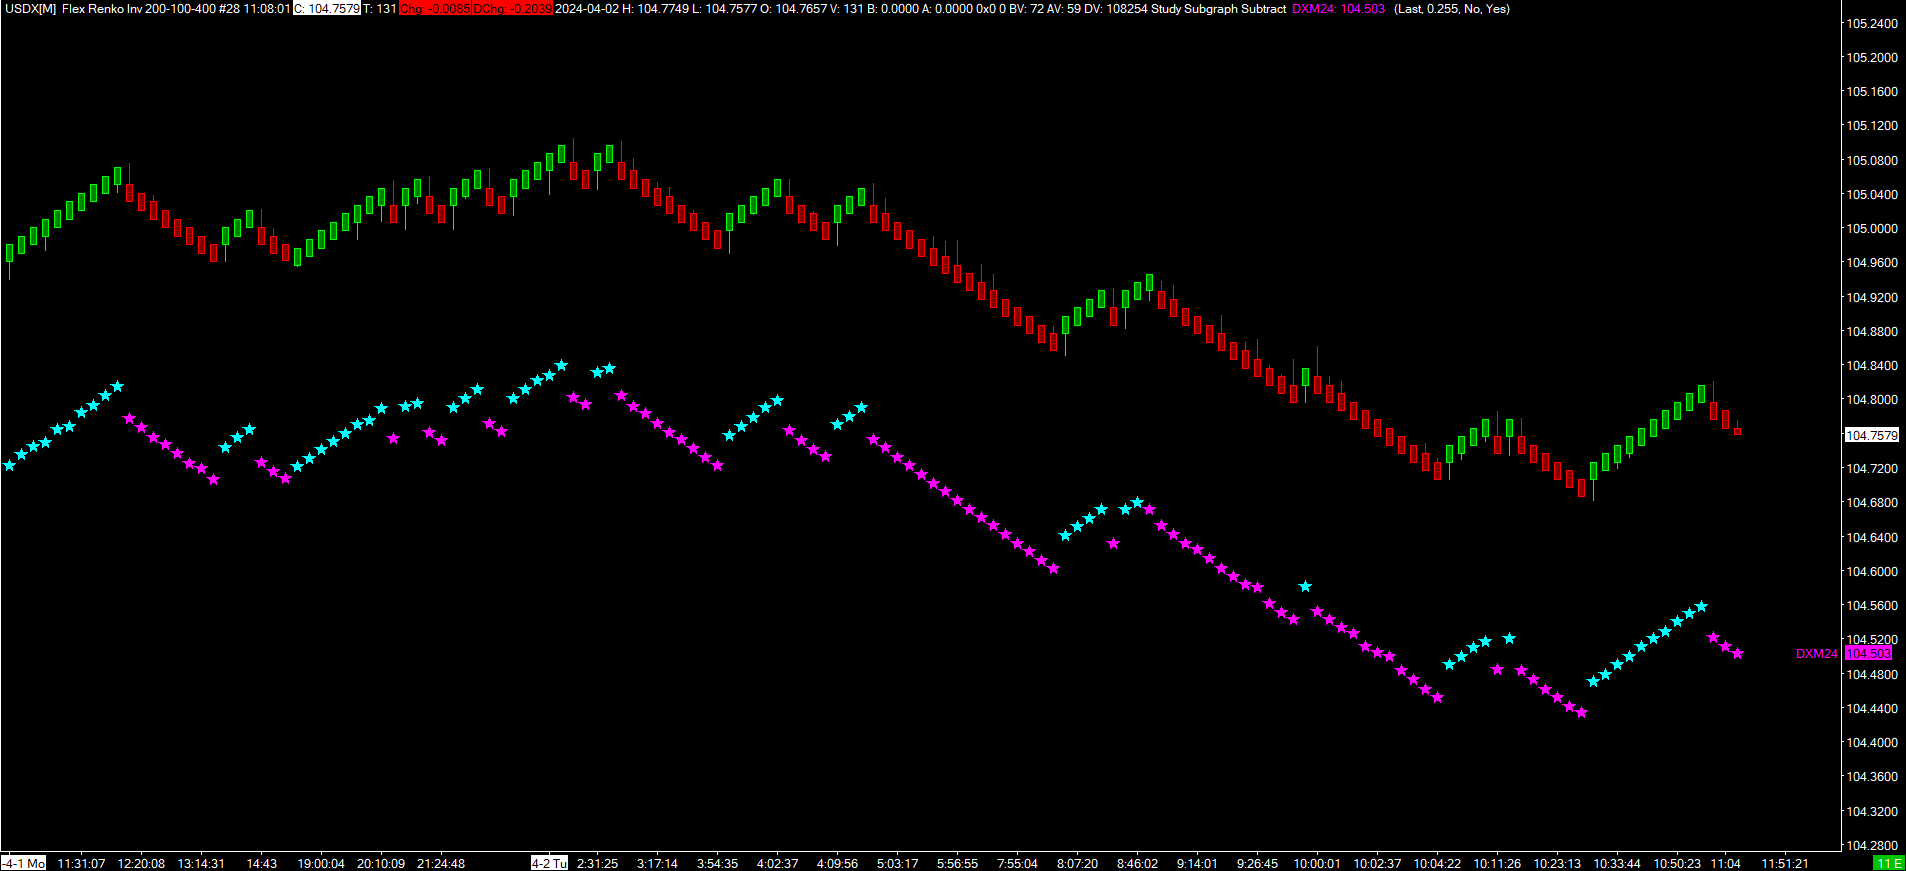Click the '4-2 Tu' date marker on time axis

(x=550, y=863)
